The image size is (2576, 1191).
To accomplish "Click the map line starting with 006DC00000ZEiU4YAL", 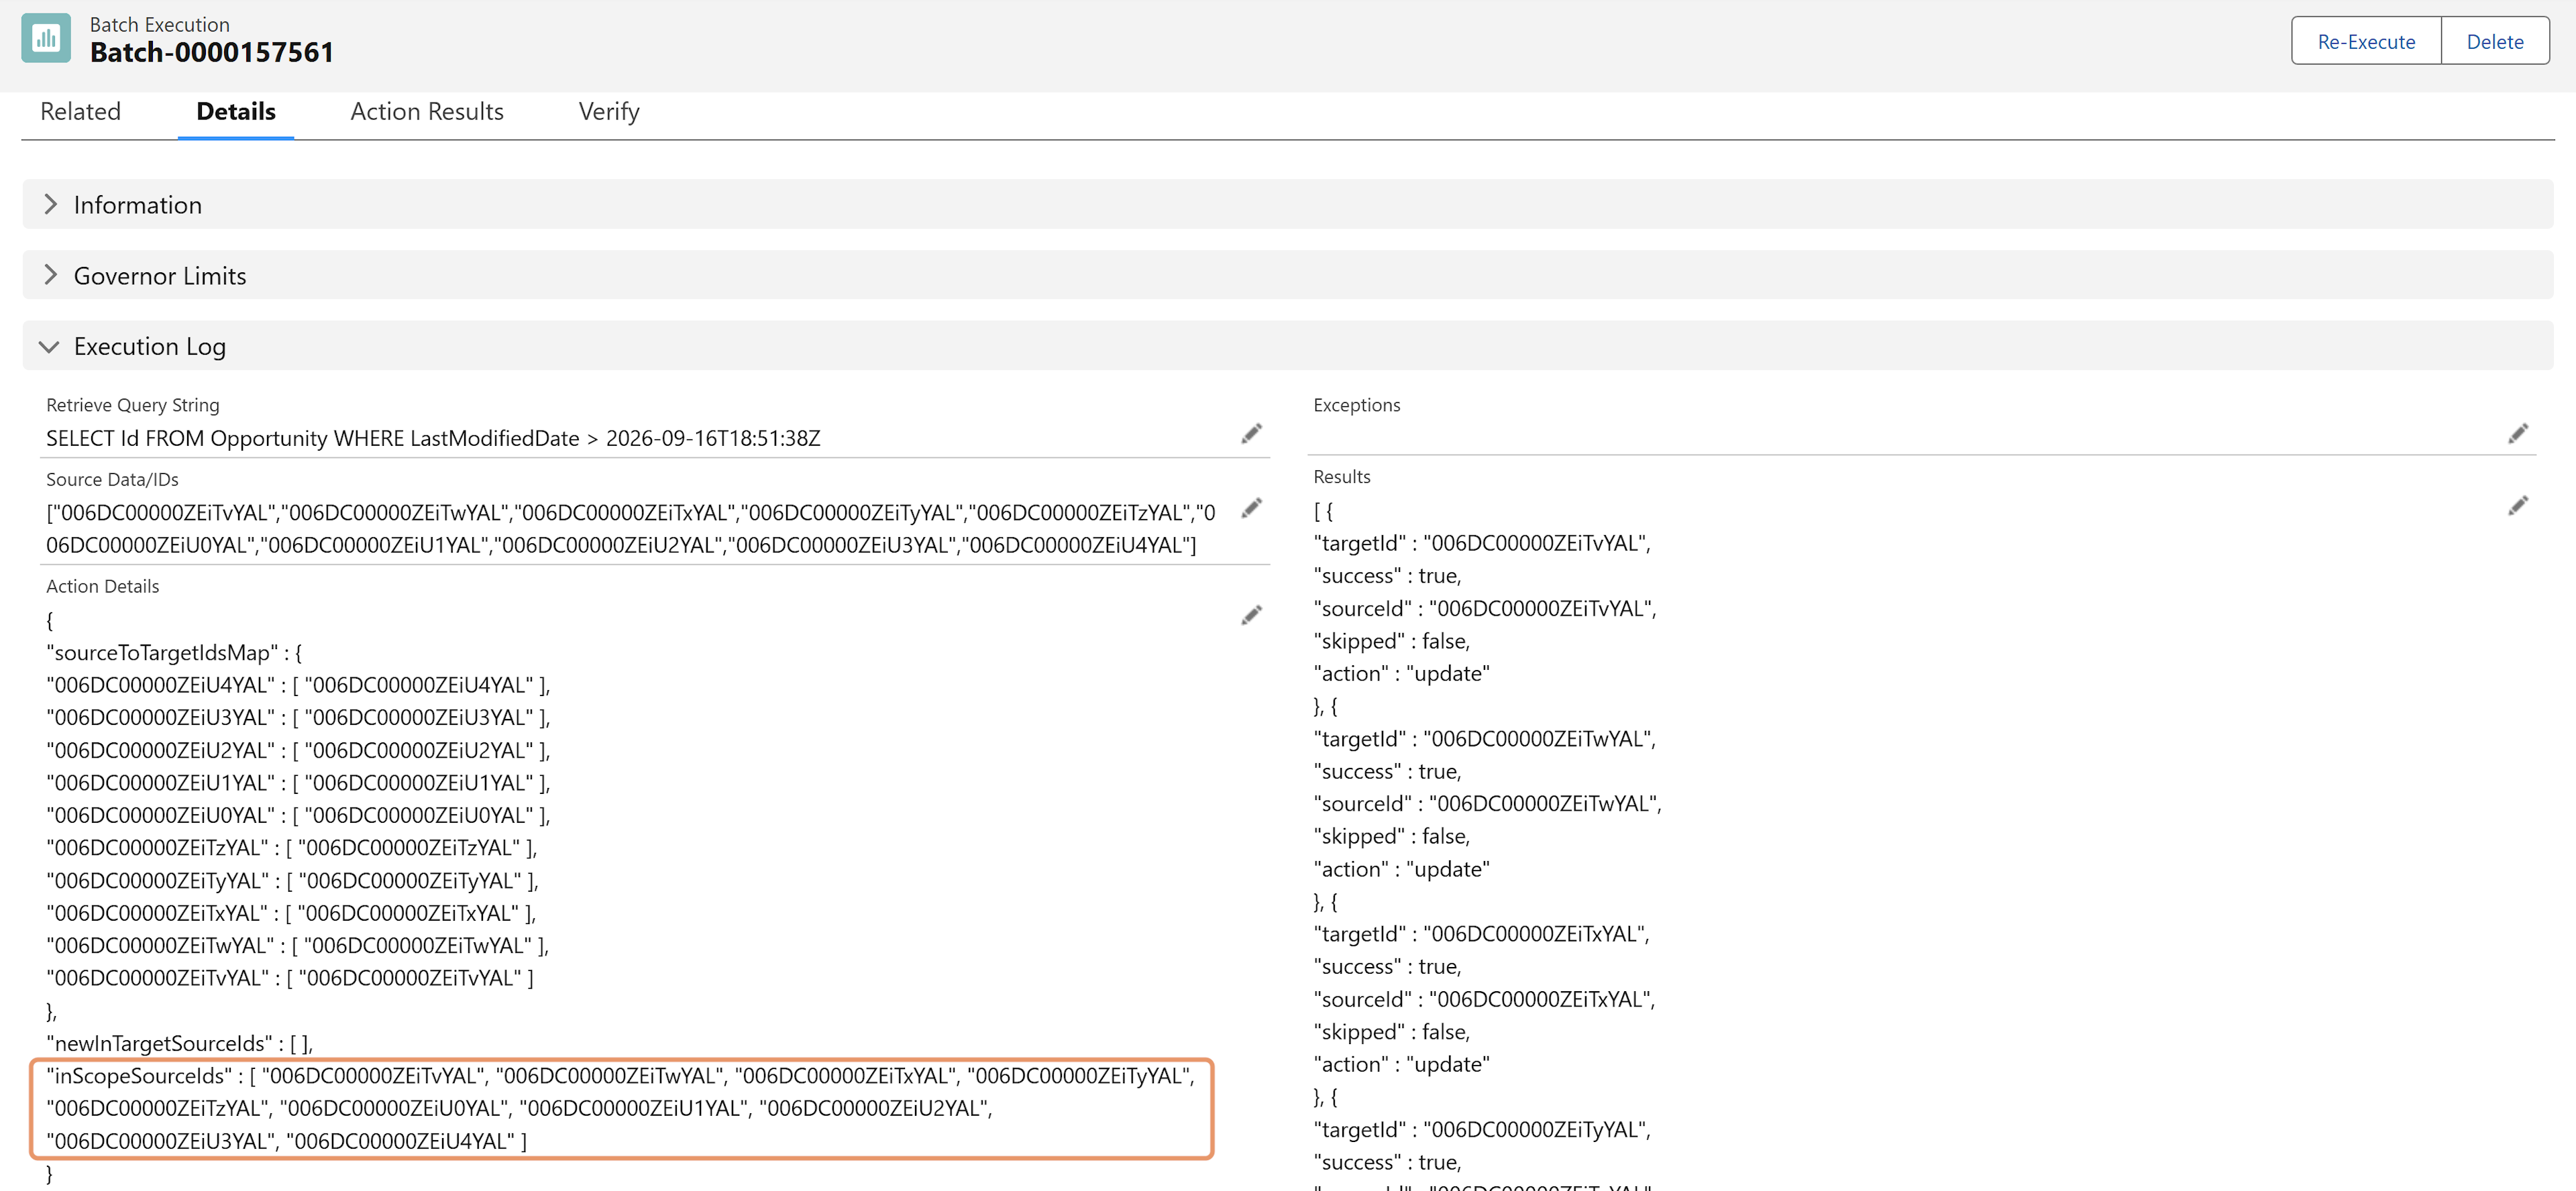I will pyautogui.click(x=298, y=685).
